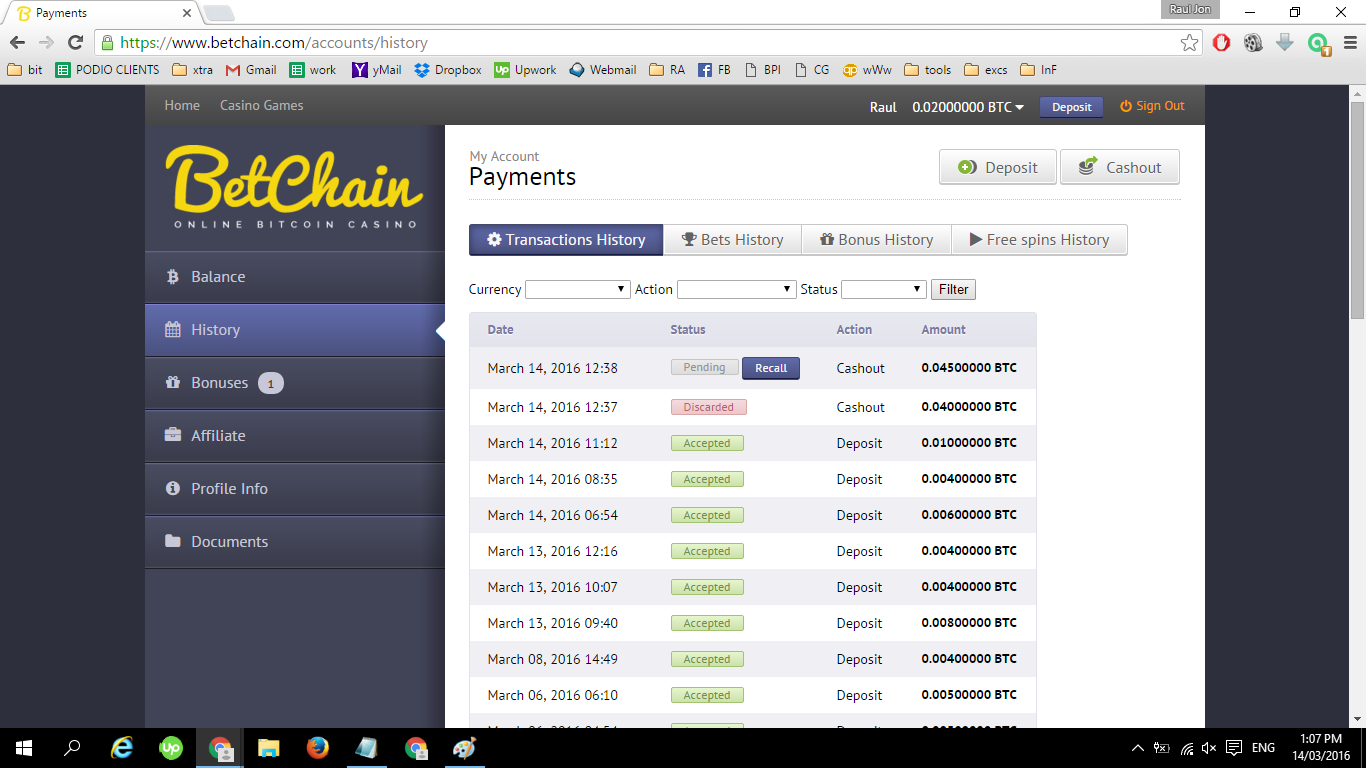Screen dimensions: 1366x768
Task: Open the Upwork app in taskbar
Action: pyautogui.click(x=171, y=748)
